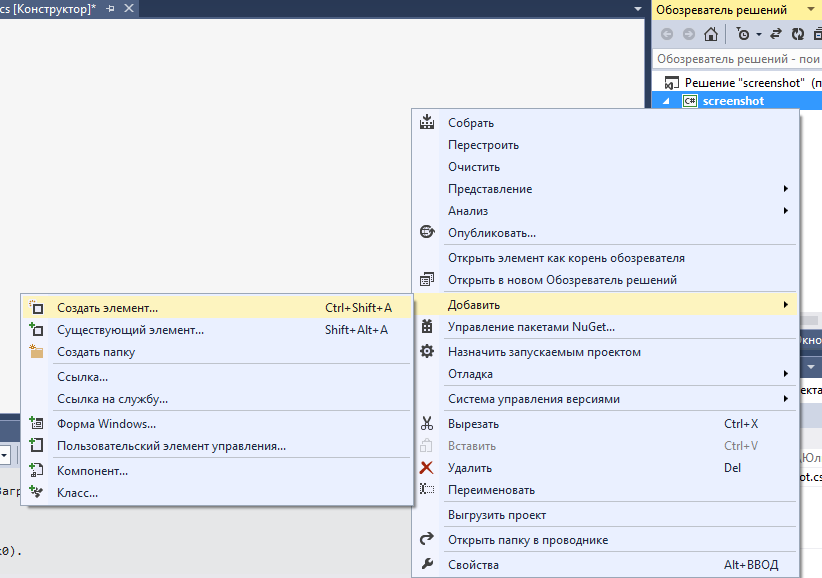This screenshot has height=578, width=822.
Task: Click the Windows Form icon
Action: coord(36,423)
